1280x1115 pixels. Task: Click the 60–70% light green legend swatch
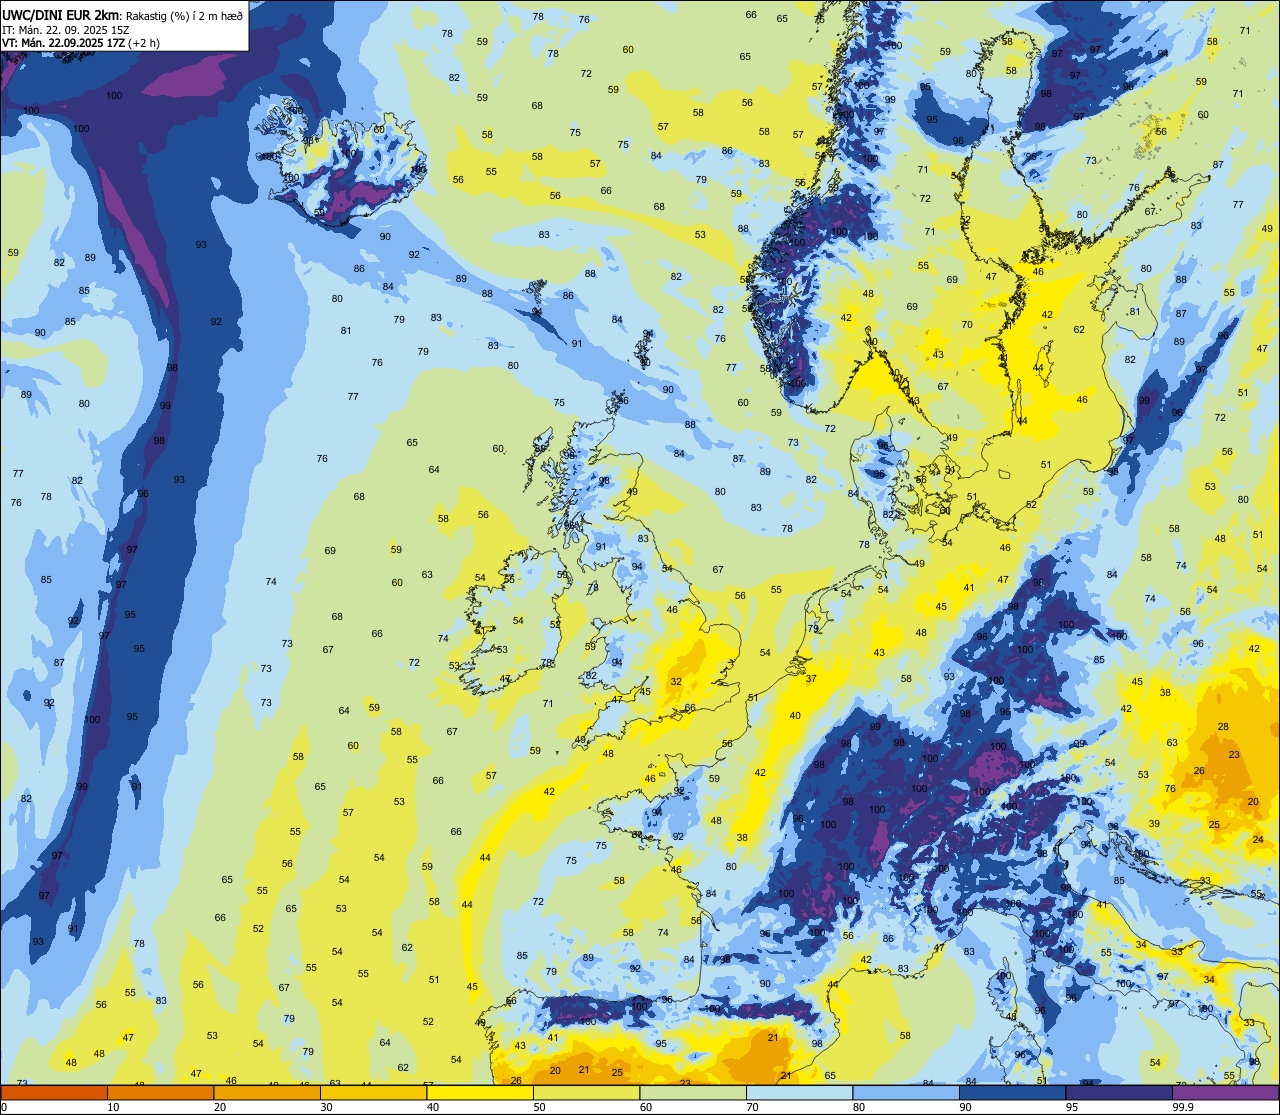point(693,1093)
